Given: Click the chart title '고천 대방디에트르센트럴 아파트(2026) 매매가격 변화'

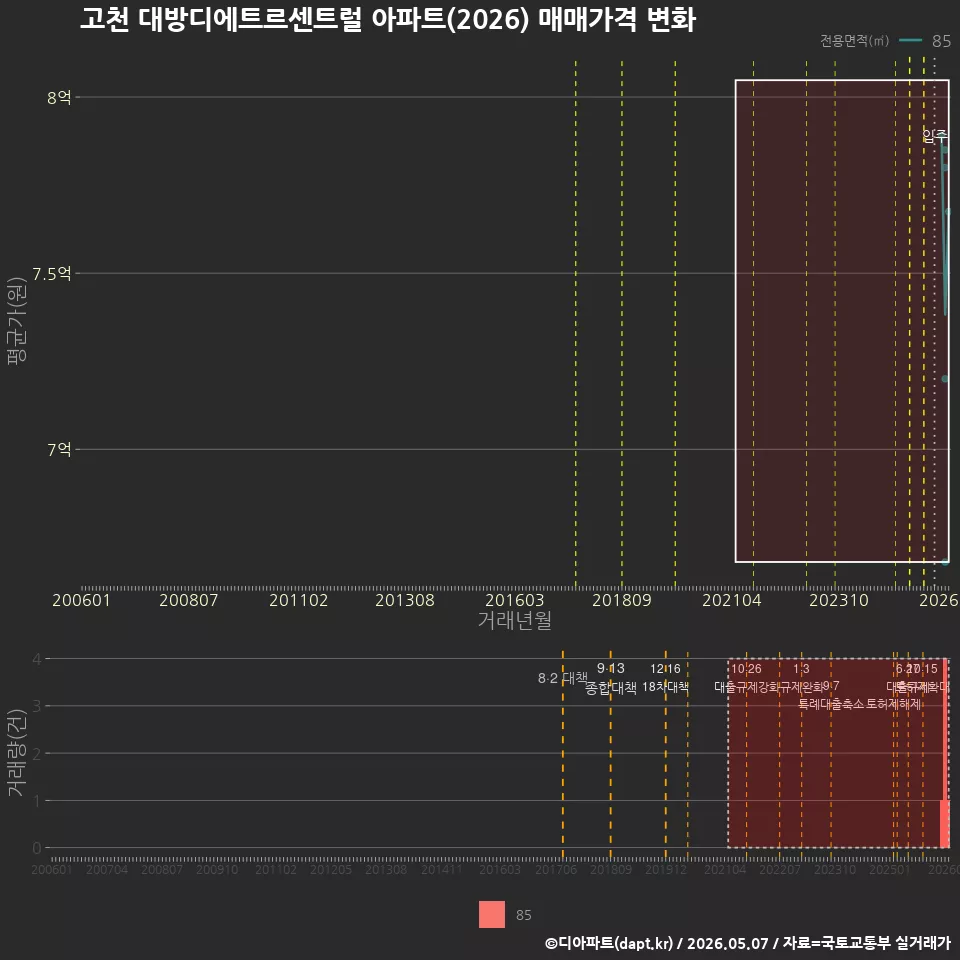Looking at the screenshot, I should click(388, 20).
